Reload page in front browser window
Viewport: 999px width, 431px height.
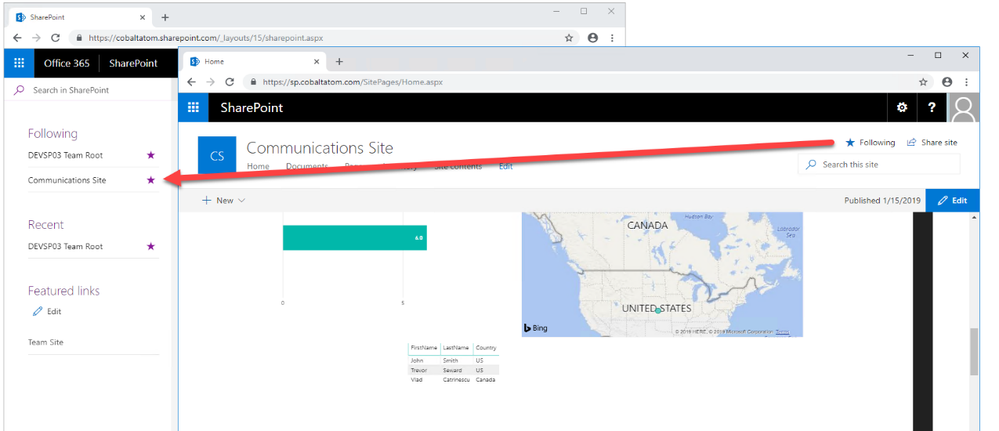pyautogui.click(x=230, y=82)
